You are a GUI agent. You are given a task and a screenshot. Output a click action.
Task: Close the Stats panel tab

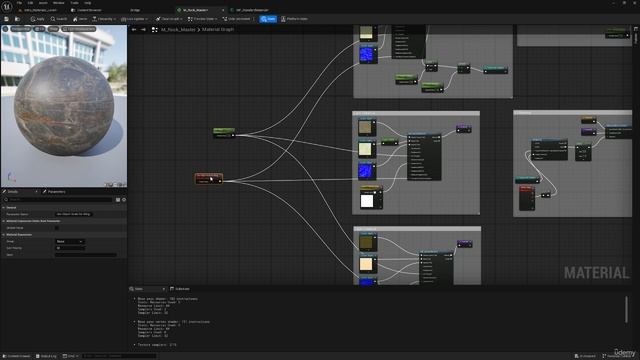coord(164,289)
